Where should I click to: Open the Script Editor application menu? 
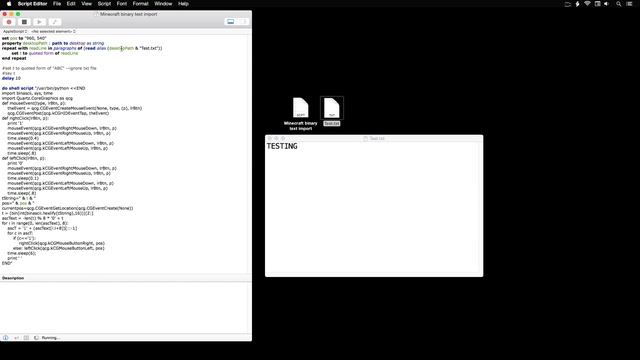pos(32,4)
